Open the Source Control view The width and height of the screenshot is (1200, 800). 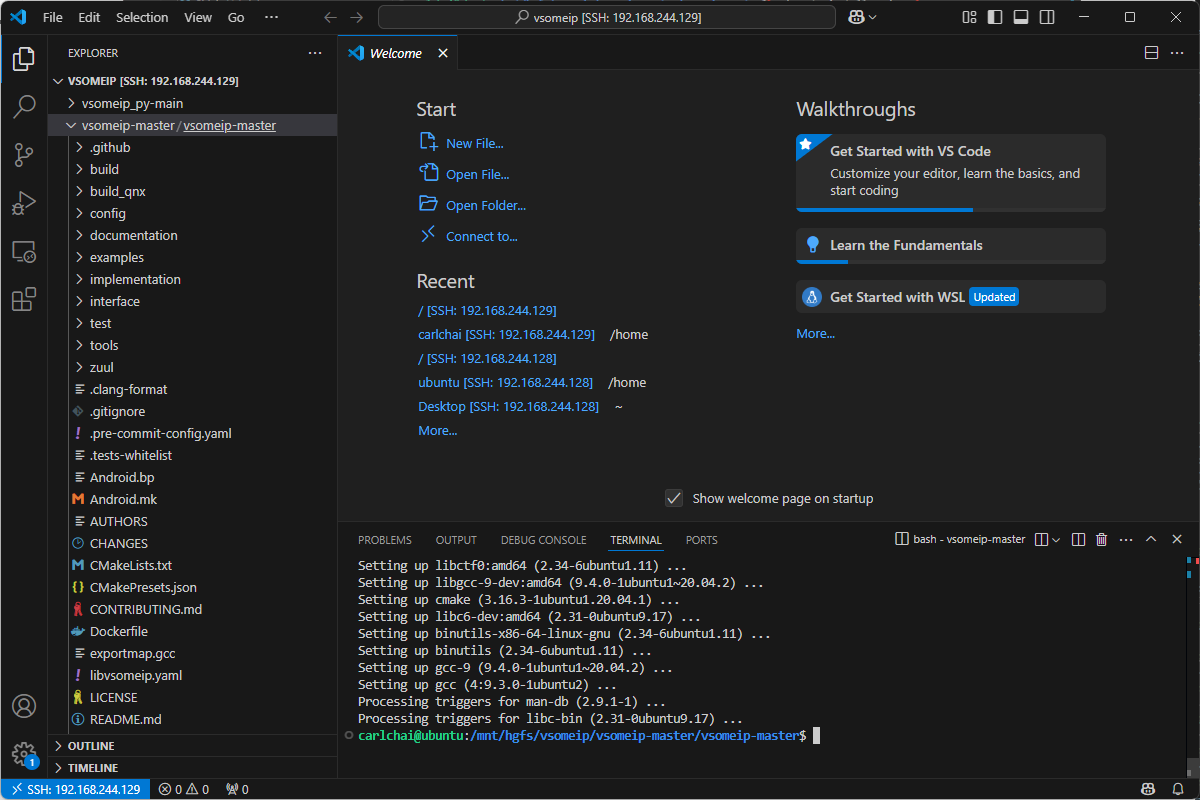pos(24,155)
